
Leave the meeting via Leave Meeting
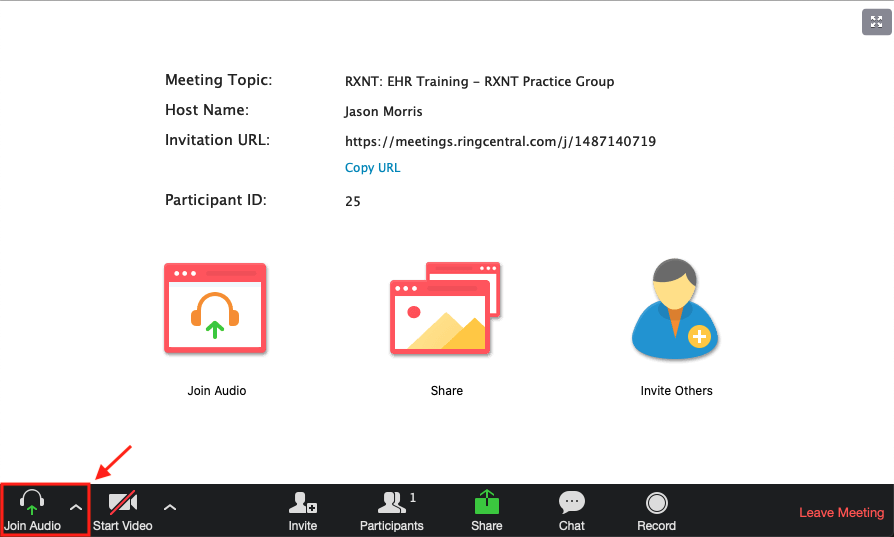point(842,512)
